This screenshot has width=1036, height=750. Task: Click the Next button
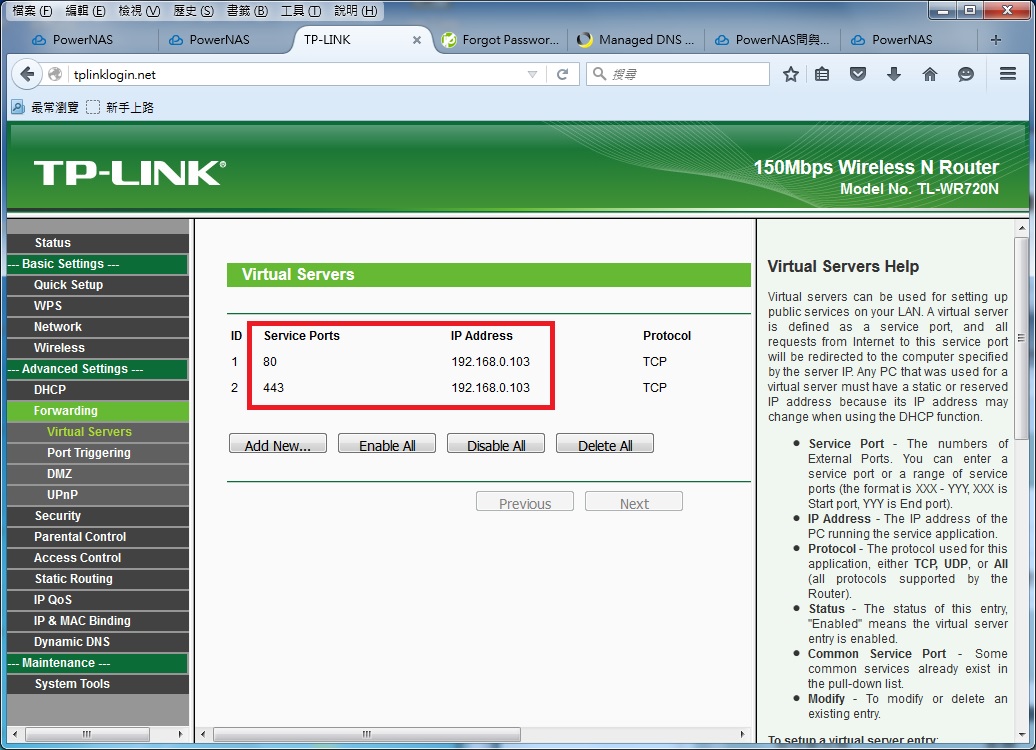pos(634,502)
